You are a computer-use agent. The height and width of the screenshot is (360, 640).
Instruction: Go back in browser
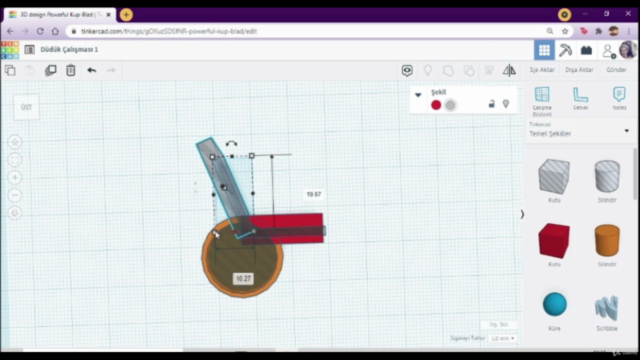tap(10, 31)
